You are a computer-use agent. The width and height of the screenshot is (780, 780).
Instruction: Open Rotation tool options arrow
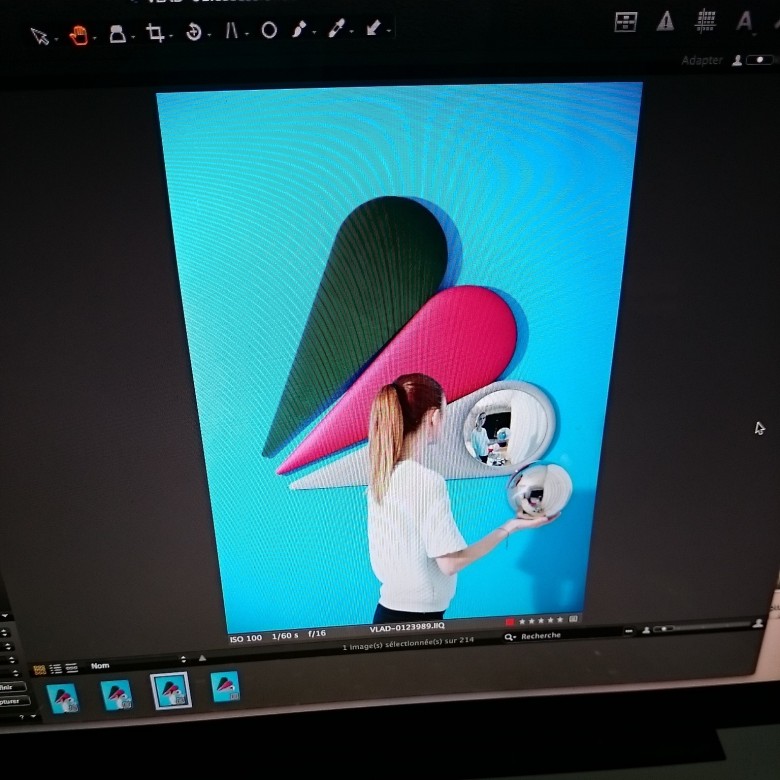point(209,35)
